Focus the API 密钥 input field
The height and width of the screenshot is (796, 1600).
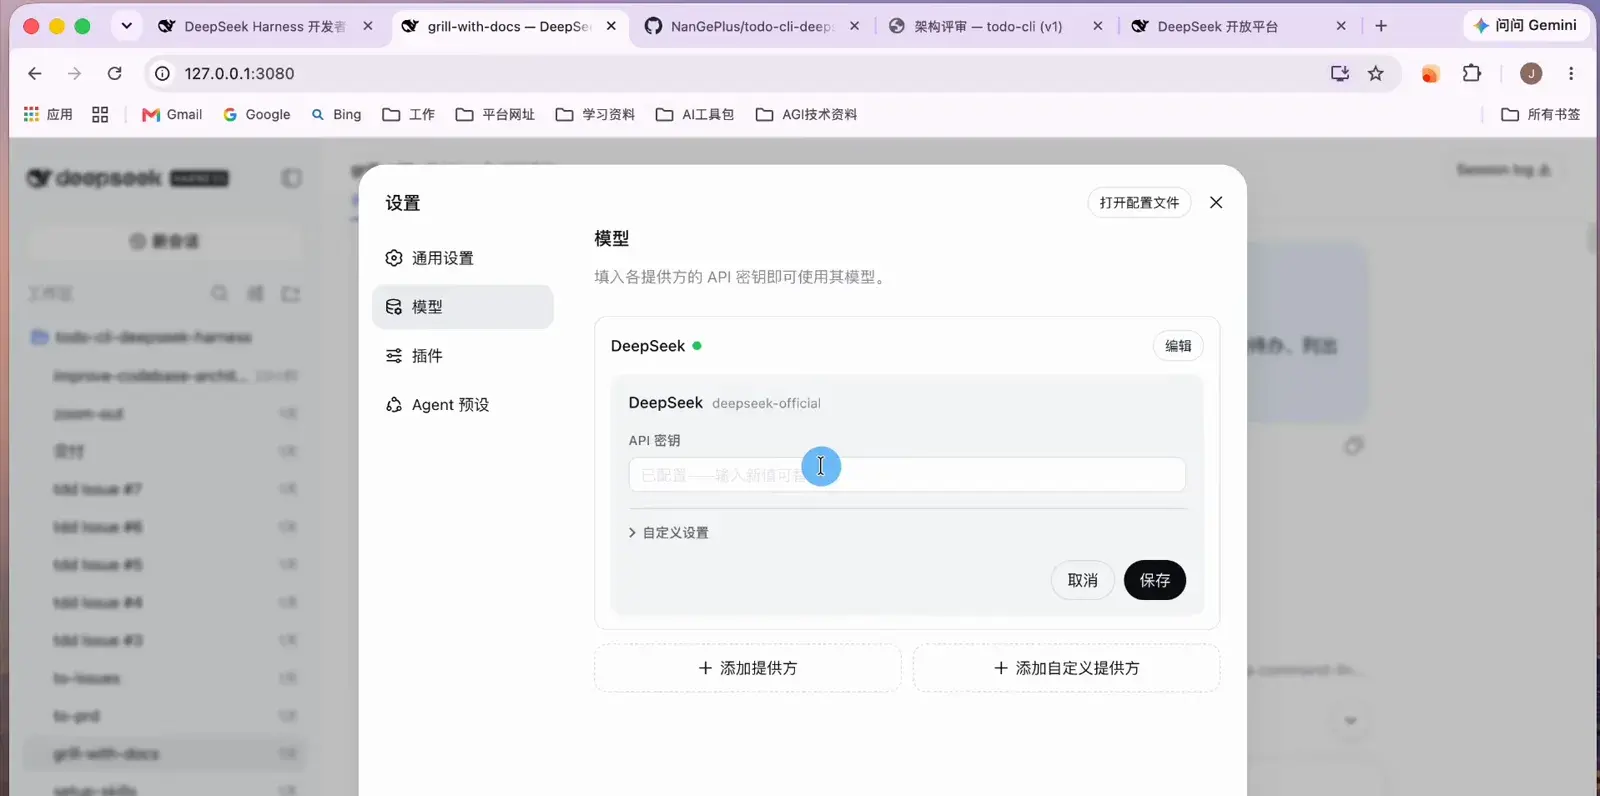point(907,475)
